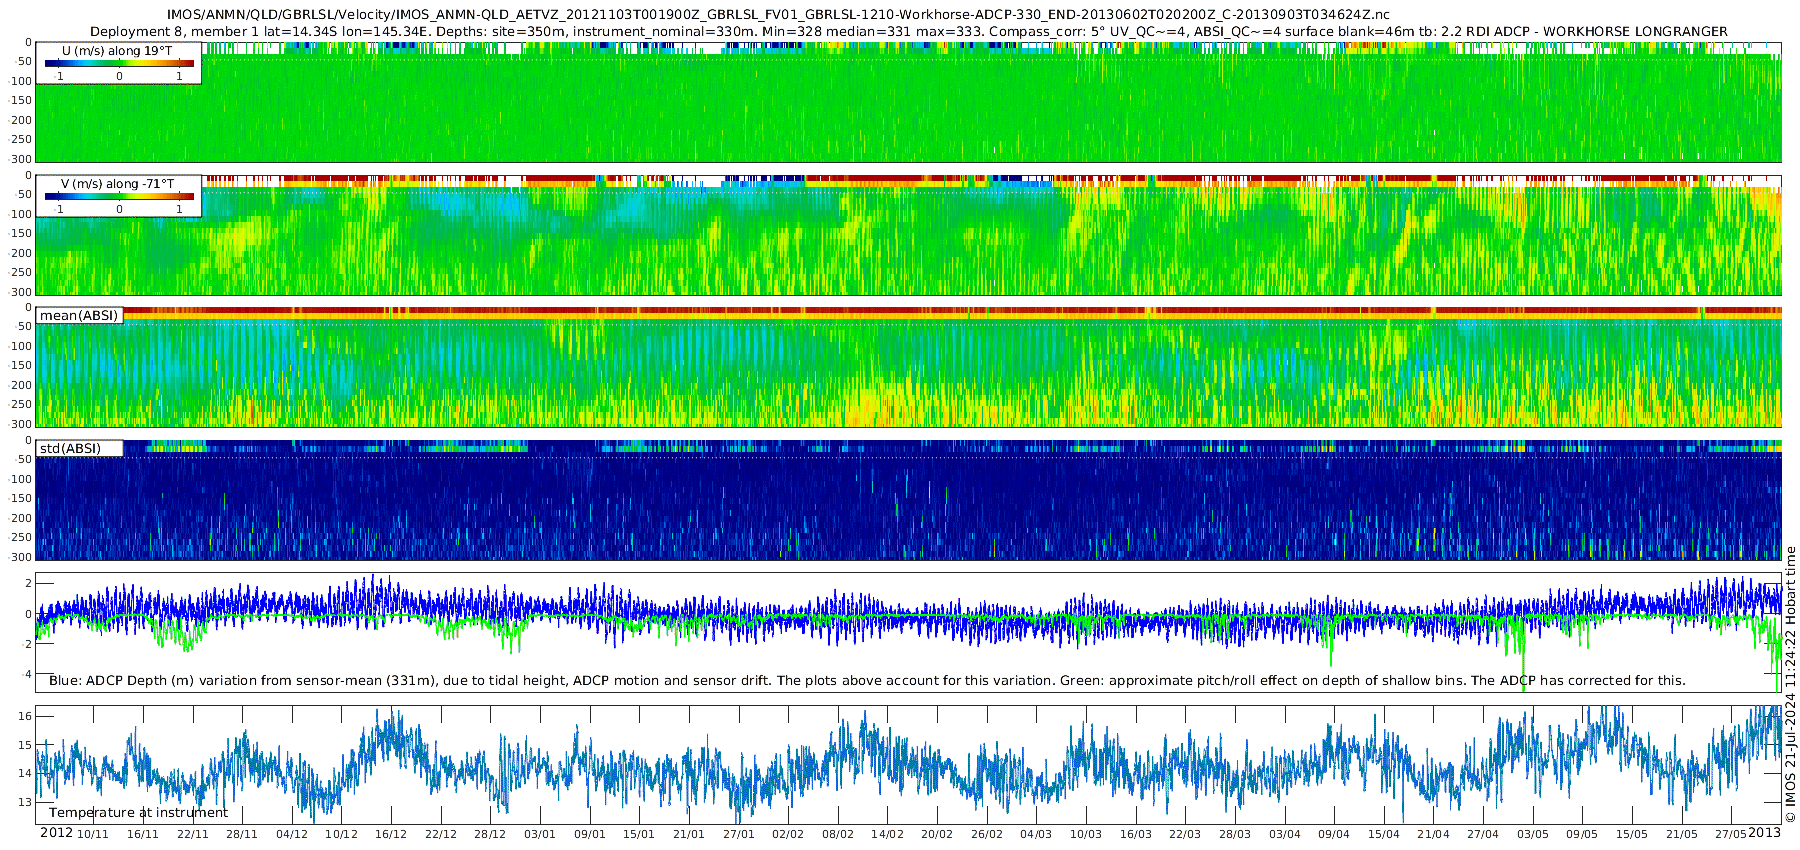Click the Deployment 8 metadata subtitle line
Image resolution: width=1800 pixels, height=850 pixels.
coord(908,31)
